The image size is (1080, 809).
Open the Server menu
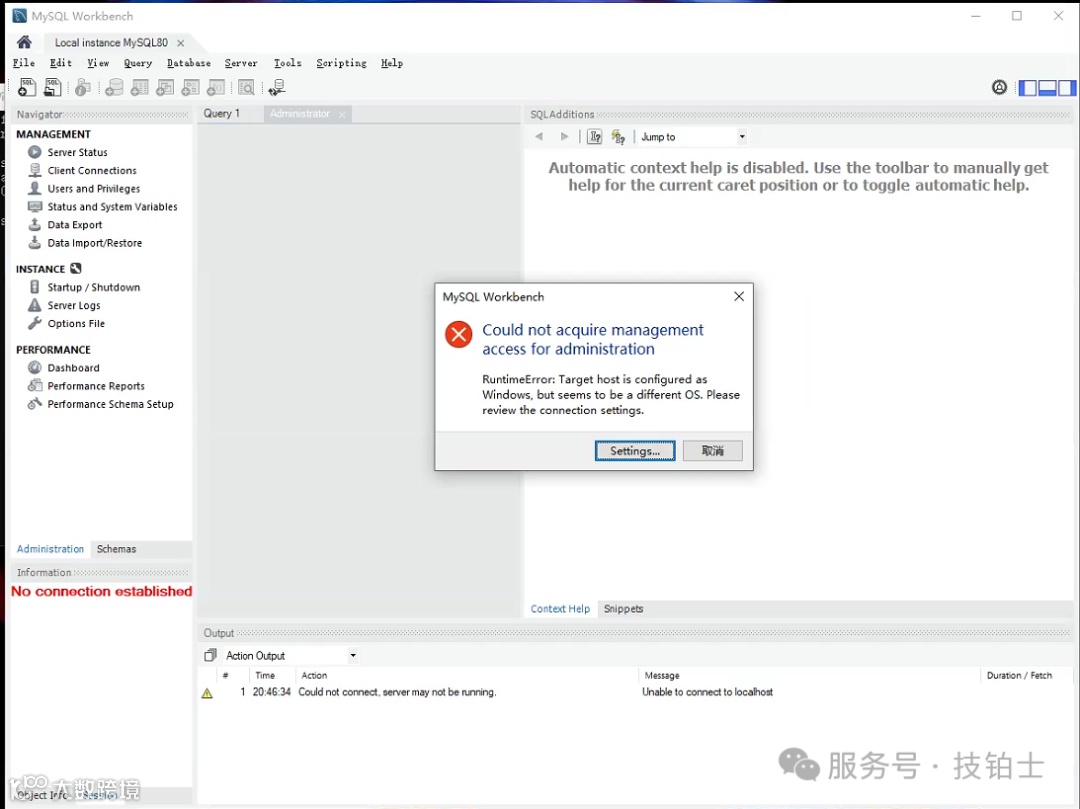(241, 63)
